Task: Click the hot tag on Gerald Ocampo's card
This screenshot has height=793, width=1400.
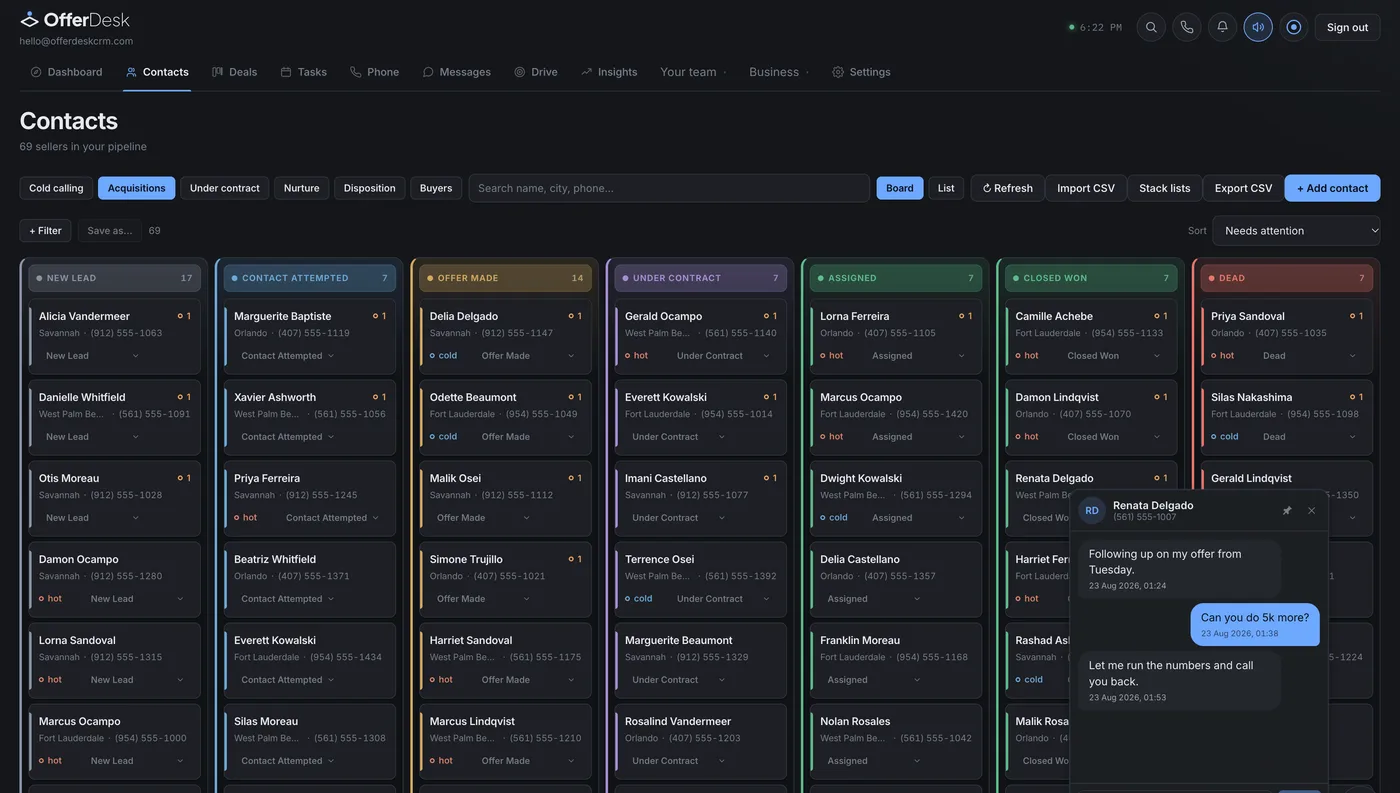Action: point(637,356)
